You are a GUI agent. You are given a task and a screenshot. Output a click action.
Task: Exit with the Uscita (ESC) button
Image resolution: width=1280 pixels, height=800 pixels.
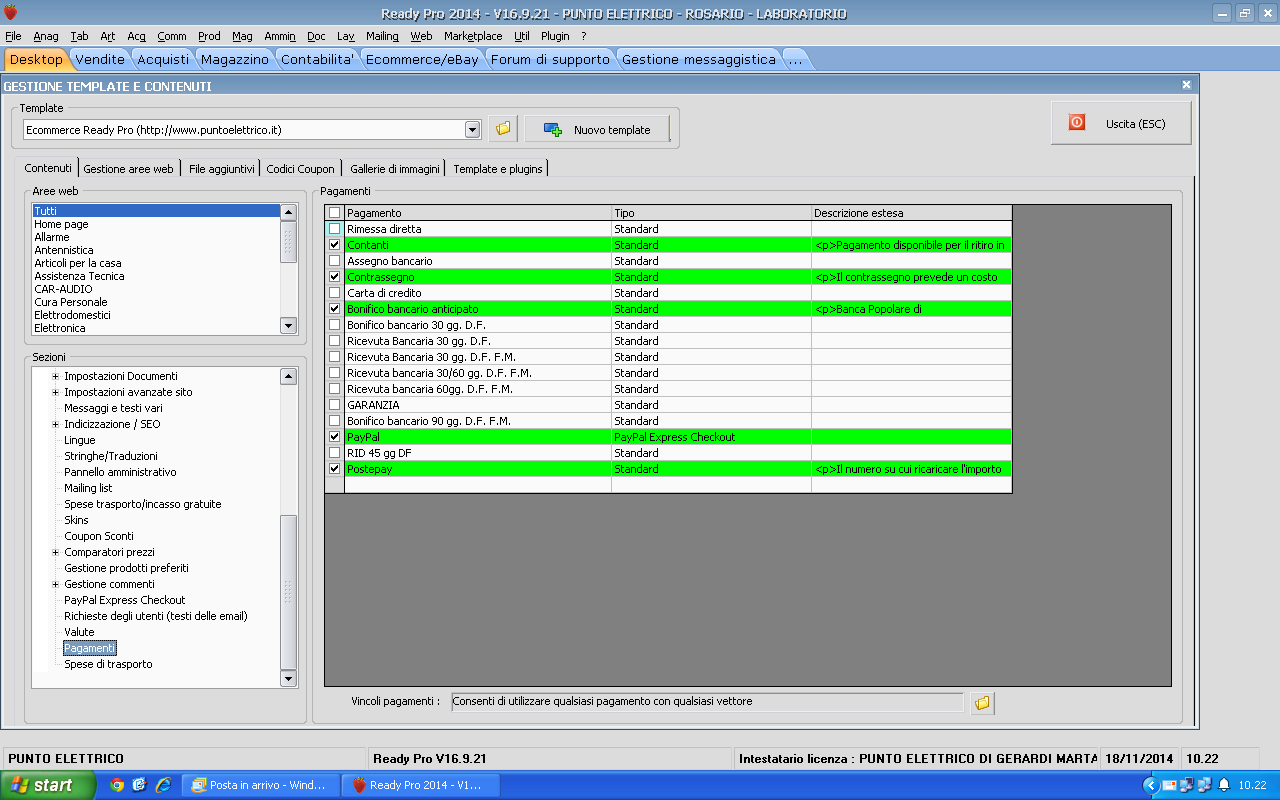(x=1121, y=123)
